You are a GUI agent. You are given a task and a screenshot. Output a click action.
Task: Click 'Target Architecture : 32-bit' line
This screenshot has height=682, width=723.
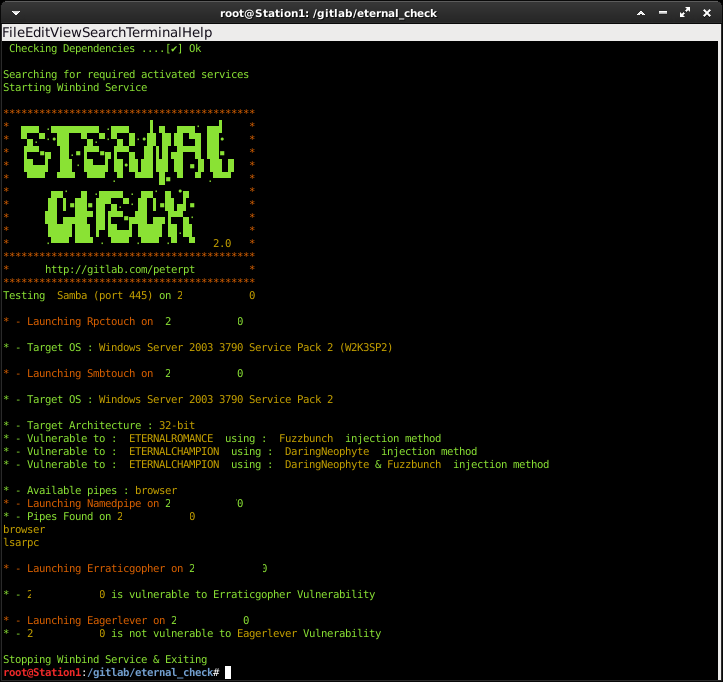pyautogui.click(x=99, y=425)
